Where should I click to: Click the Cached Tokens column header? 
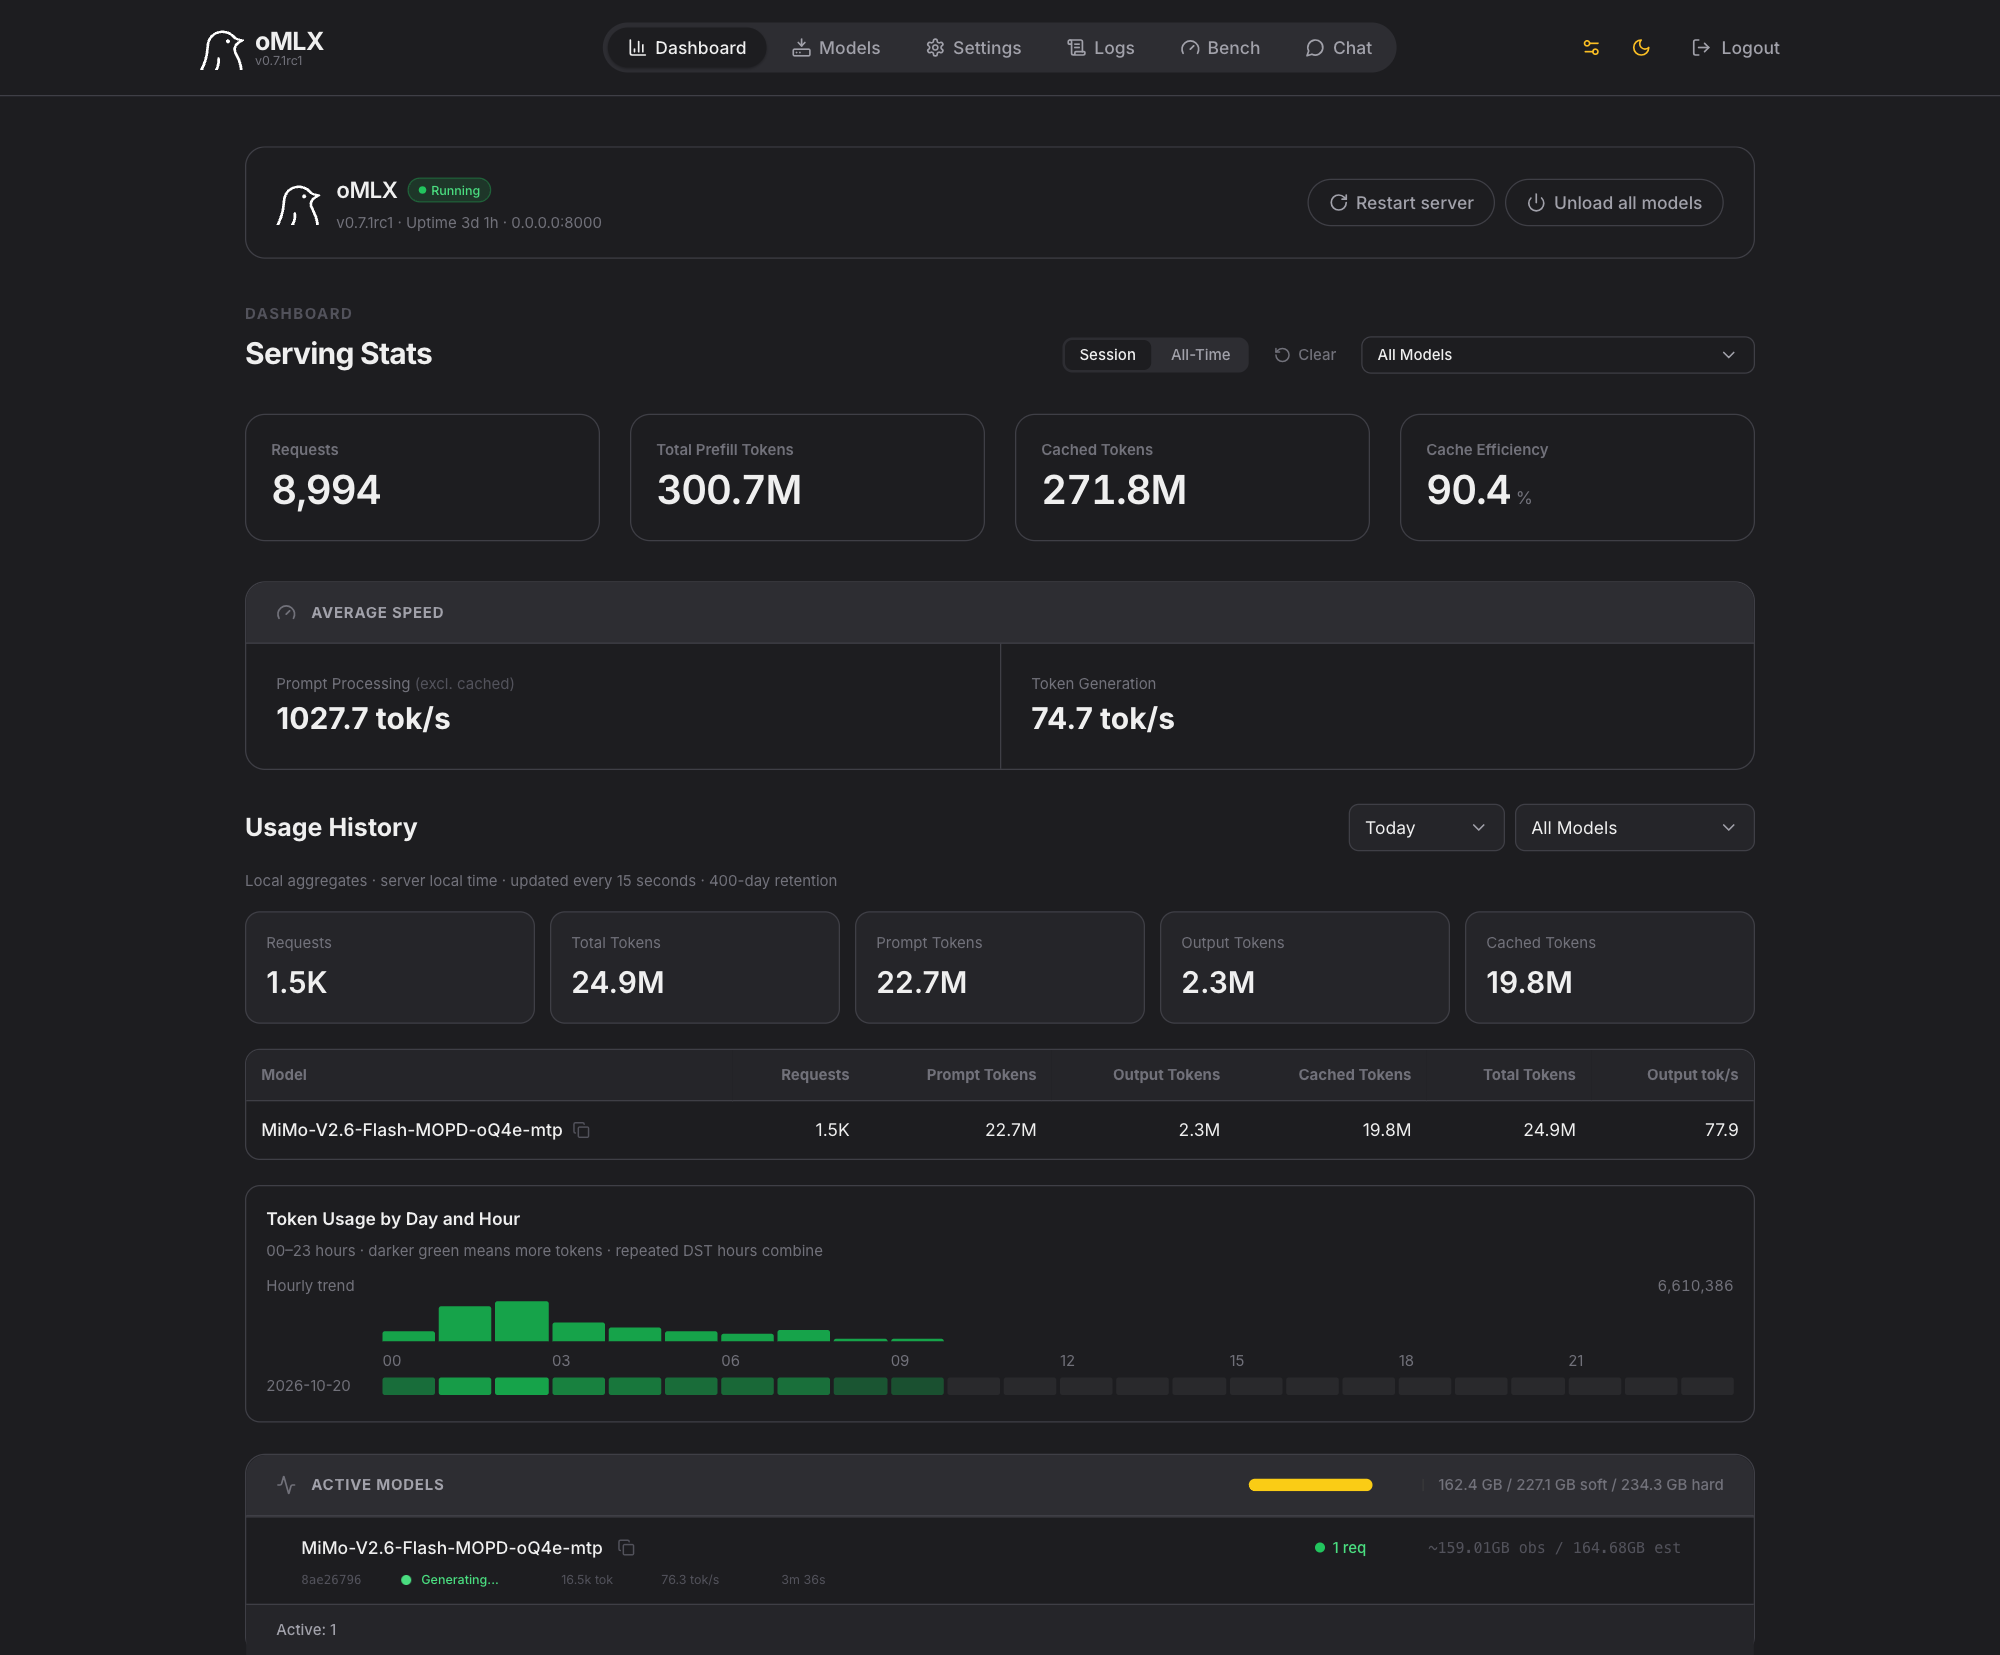(1354, 1075)
